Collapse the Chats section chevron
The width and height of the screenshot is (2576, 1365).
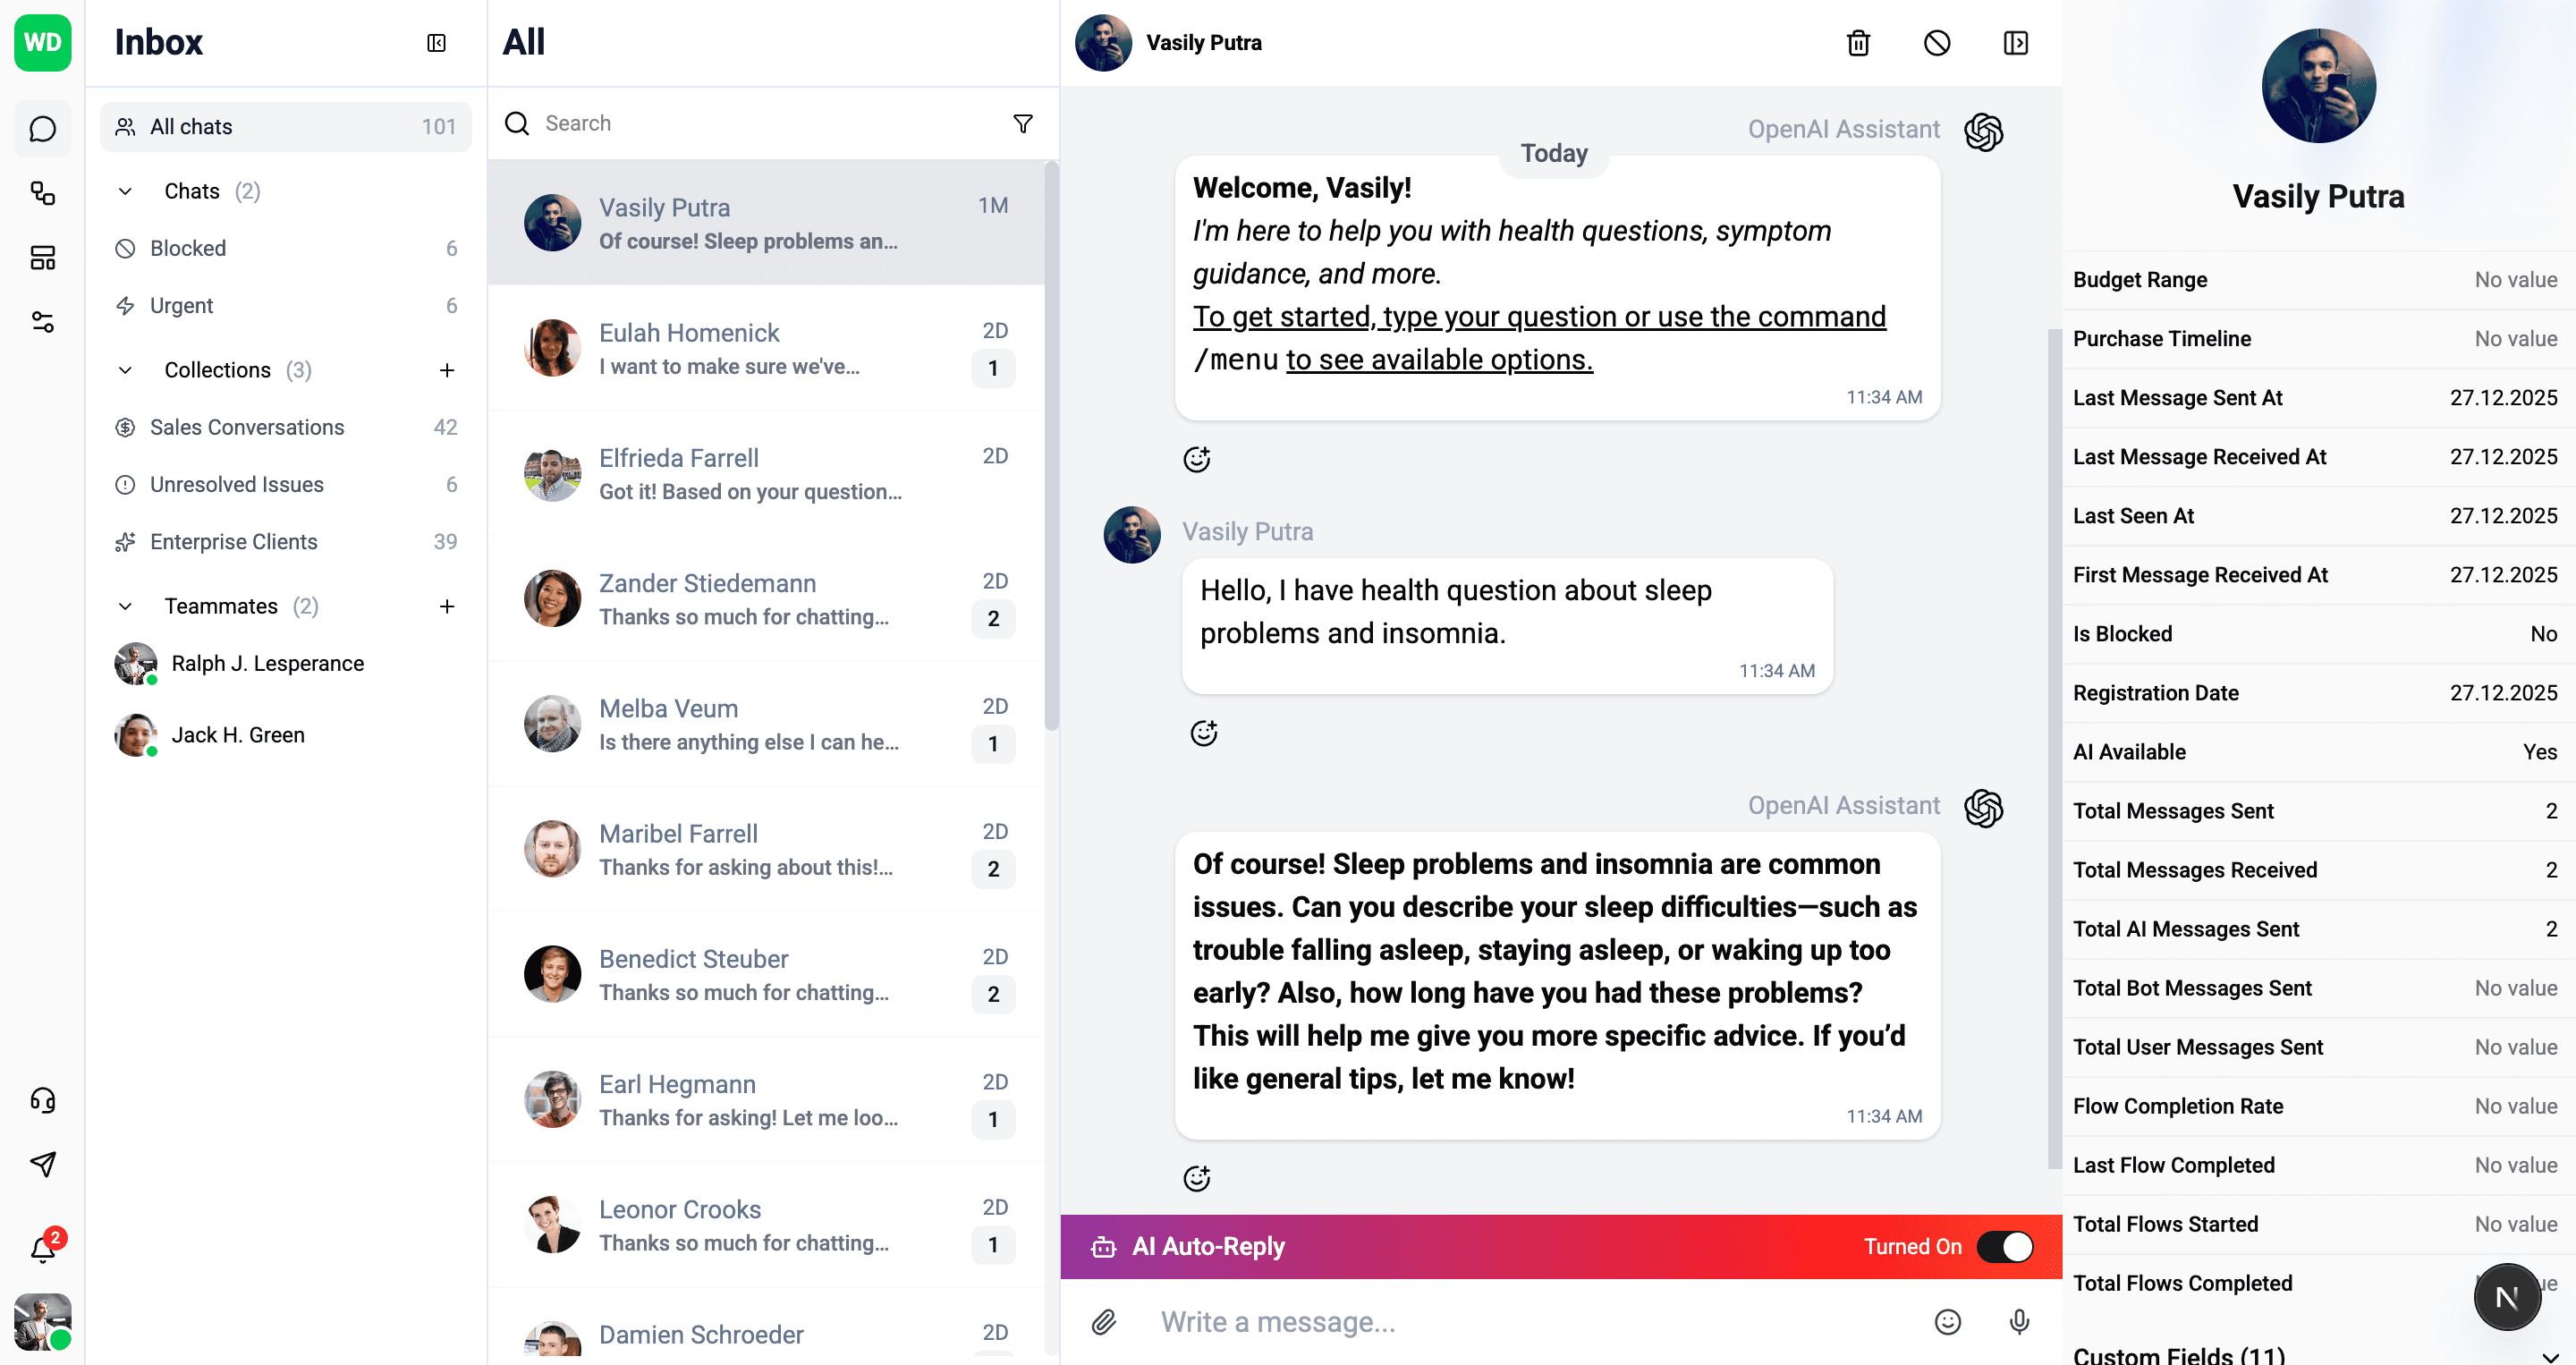pyautogui.click(x=125, y=191)
